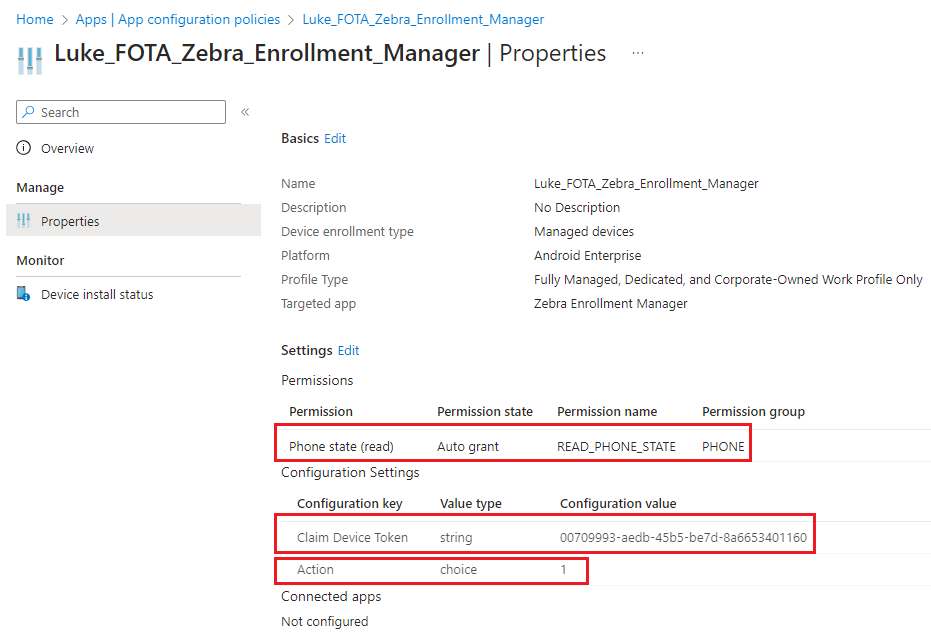The height and width of the screenshot is (639, 931).
Task: Open Overview via its info icon
Action: (x=21, y=148)
